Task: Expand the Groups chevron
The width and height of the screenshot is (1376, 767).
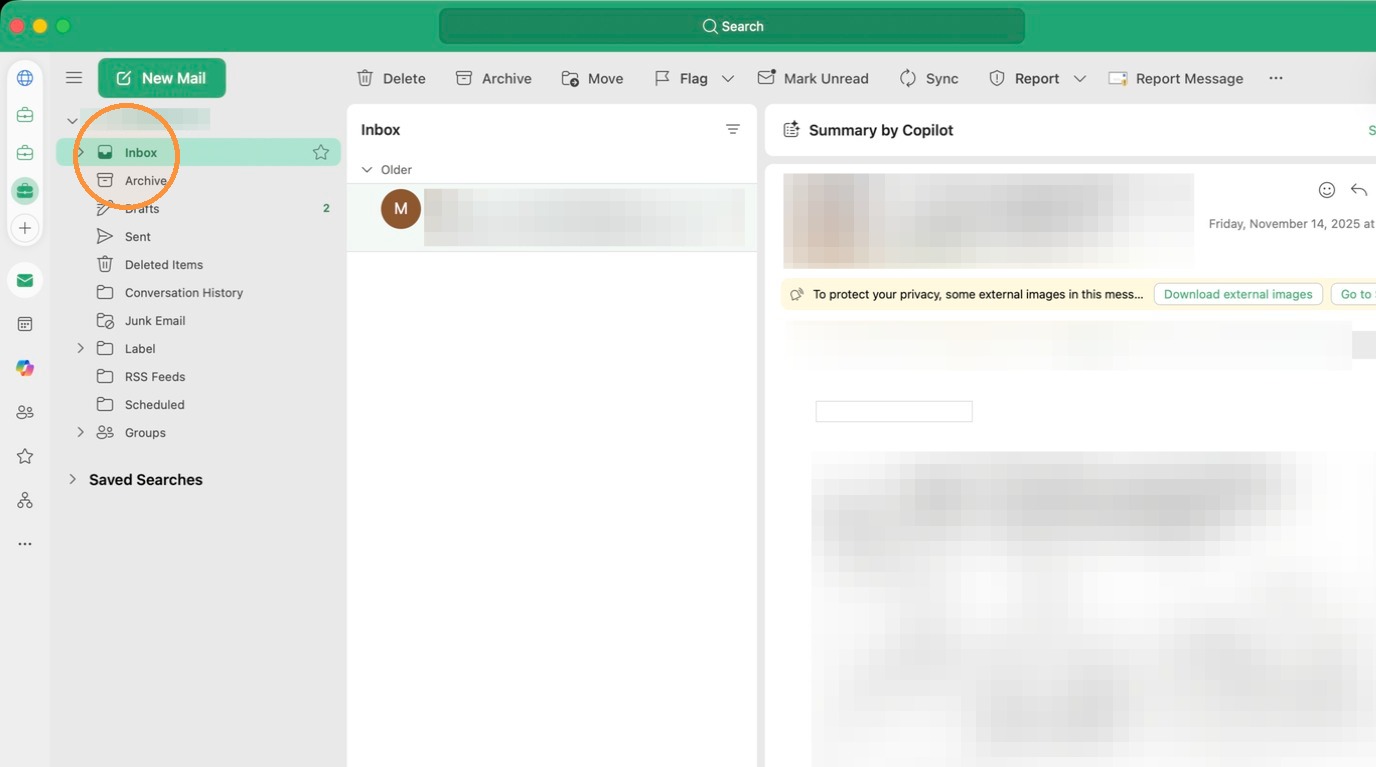Action: 80,432
